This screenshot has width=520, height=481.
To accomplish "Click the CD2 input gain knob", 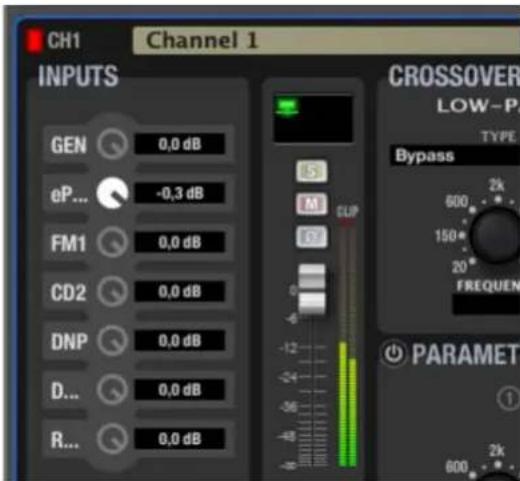I will 112,291.
